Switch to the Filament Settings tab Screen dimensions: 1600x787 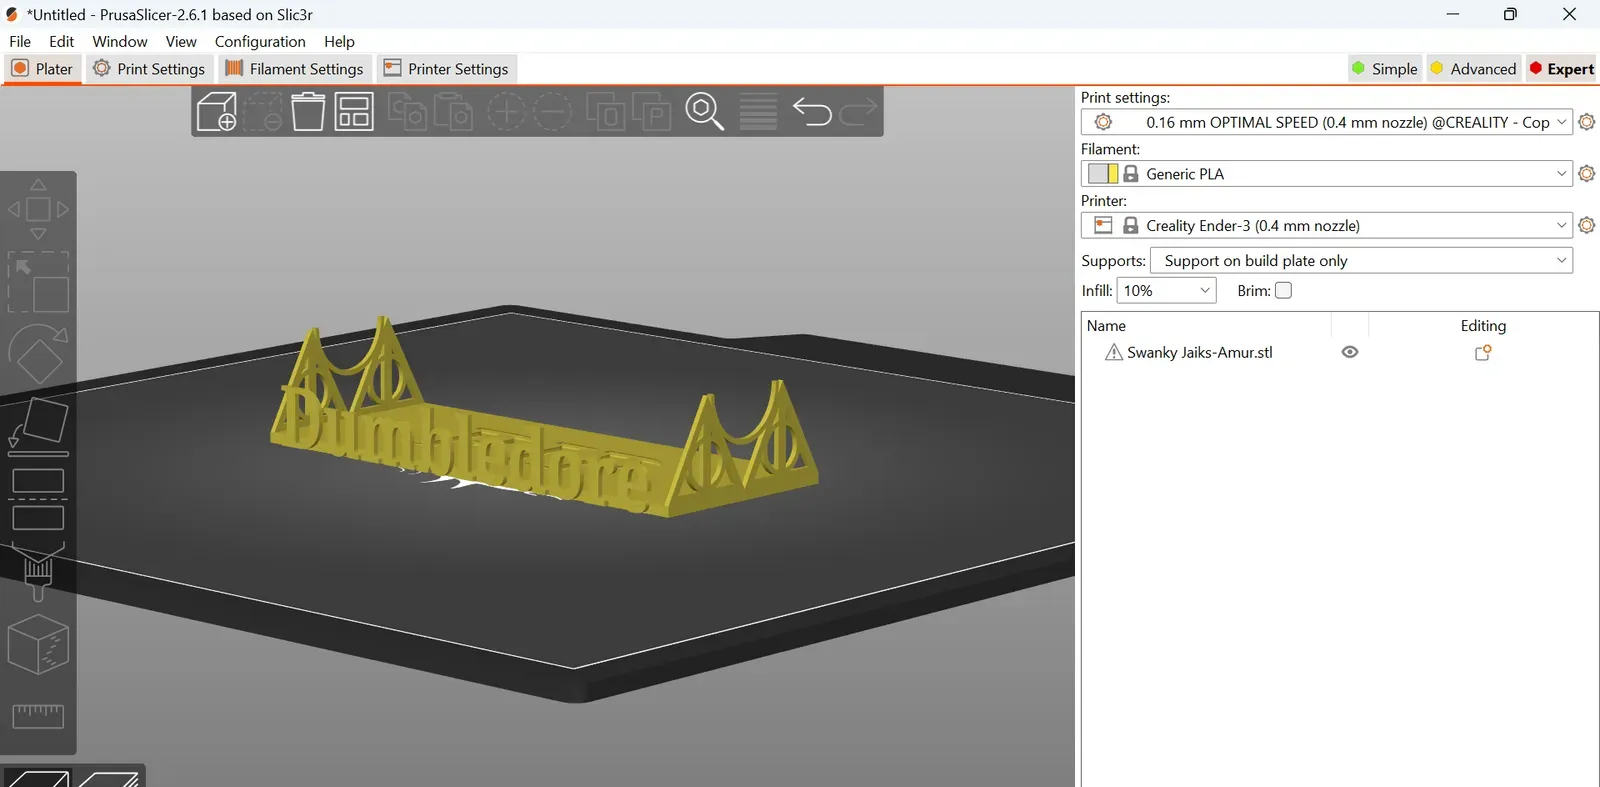tap(294, 69)
